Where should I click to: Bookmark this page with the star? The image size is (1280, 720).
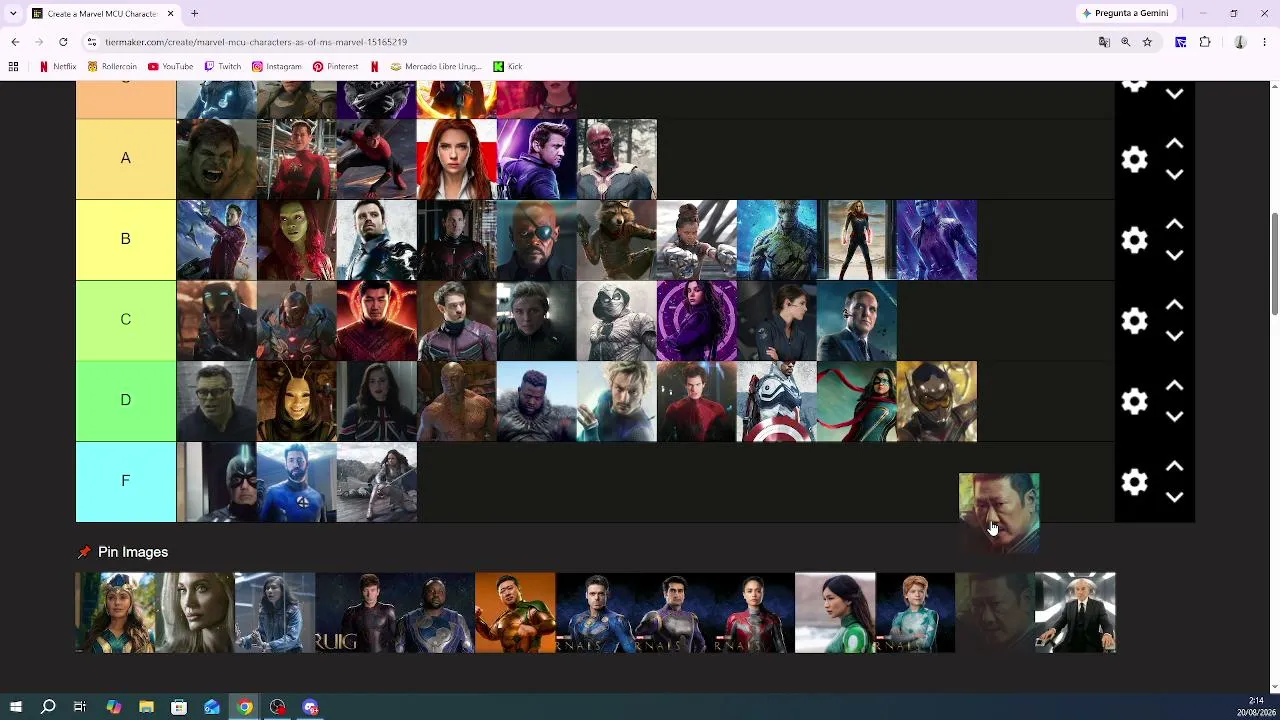coord(1148,42)
